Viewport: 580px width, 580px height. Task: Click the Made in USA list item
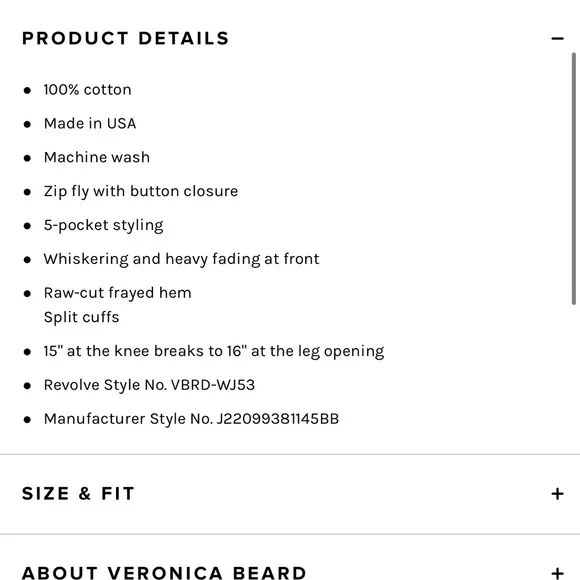(90, 124)
